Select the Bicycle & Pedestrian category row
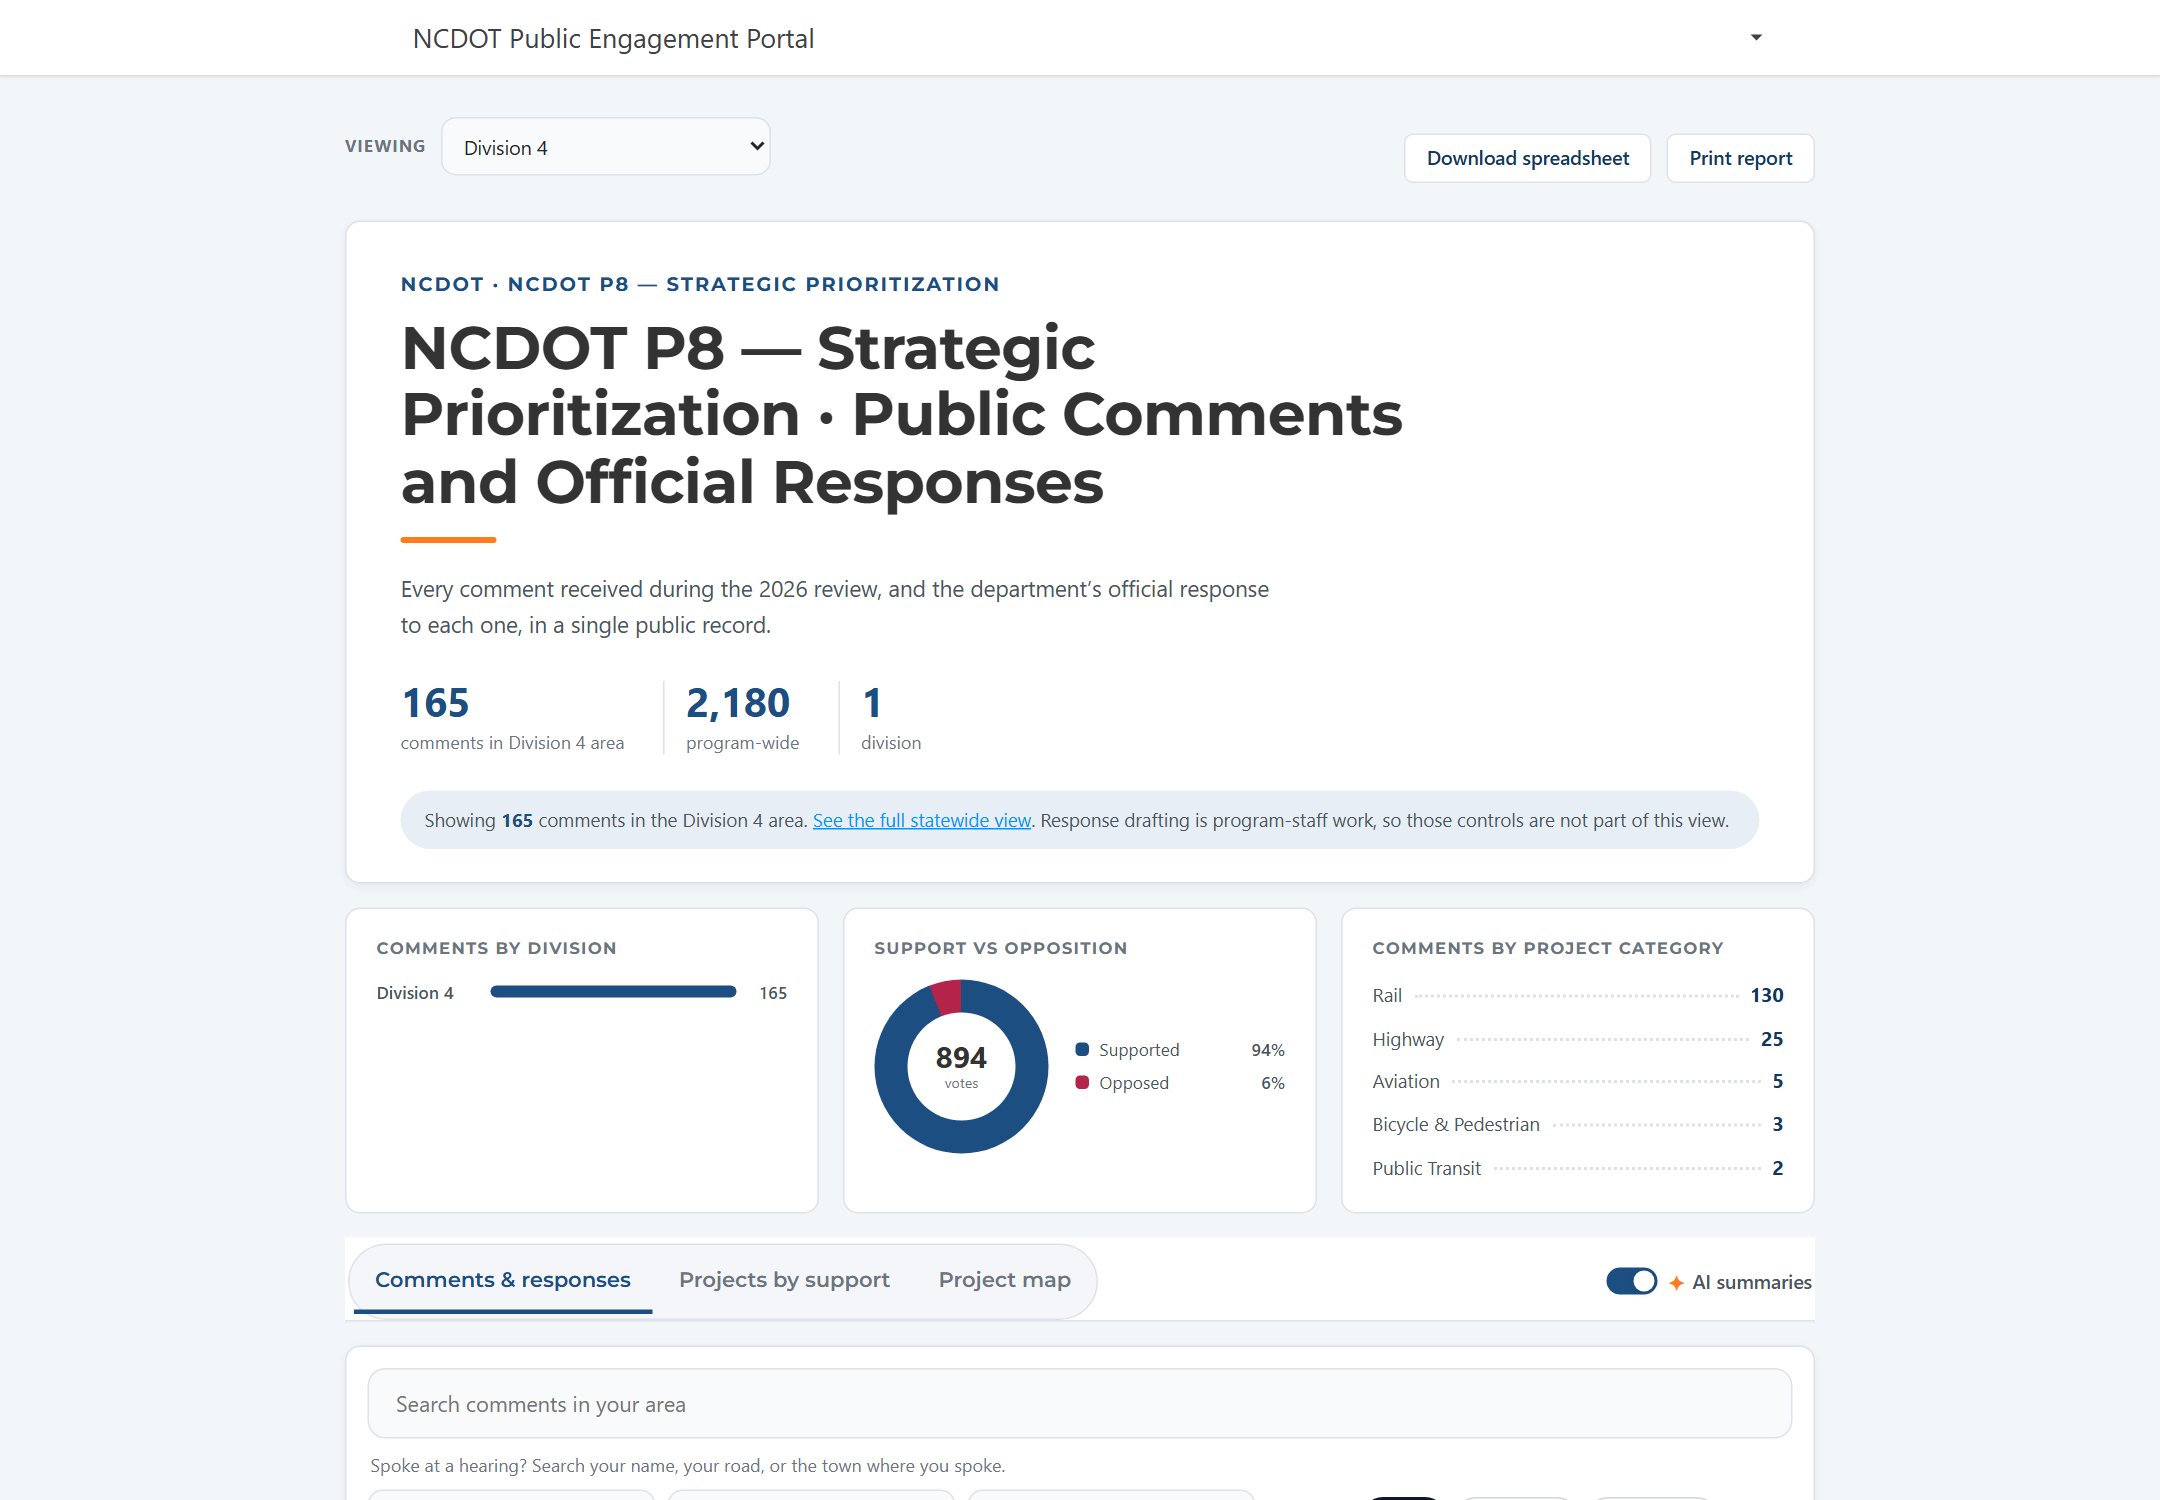 pos(1577,1124)
